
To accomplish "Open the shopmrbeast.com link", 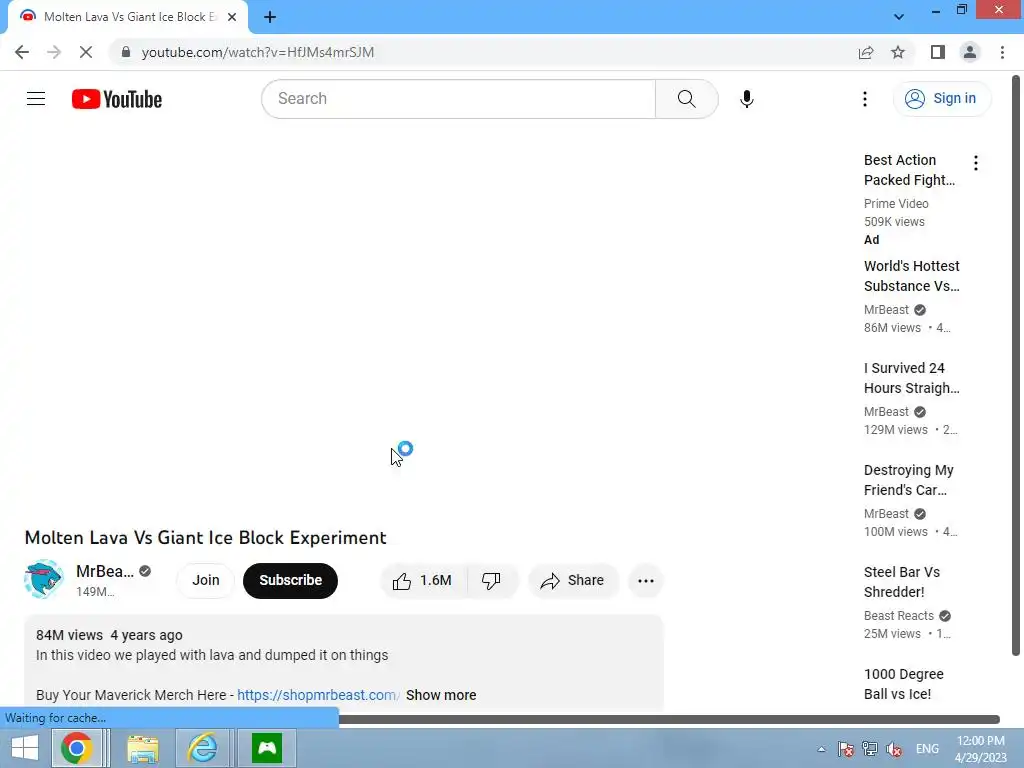I will [317, 695].
